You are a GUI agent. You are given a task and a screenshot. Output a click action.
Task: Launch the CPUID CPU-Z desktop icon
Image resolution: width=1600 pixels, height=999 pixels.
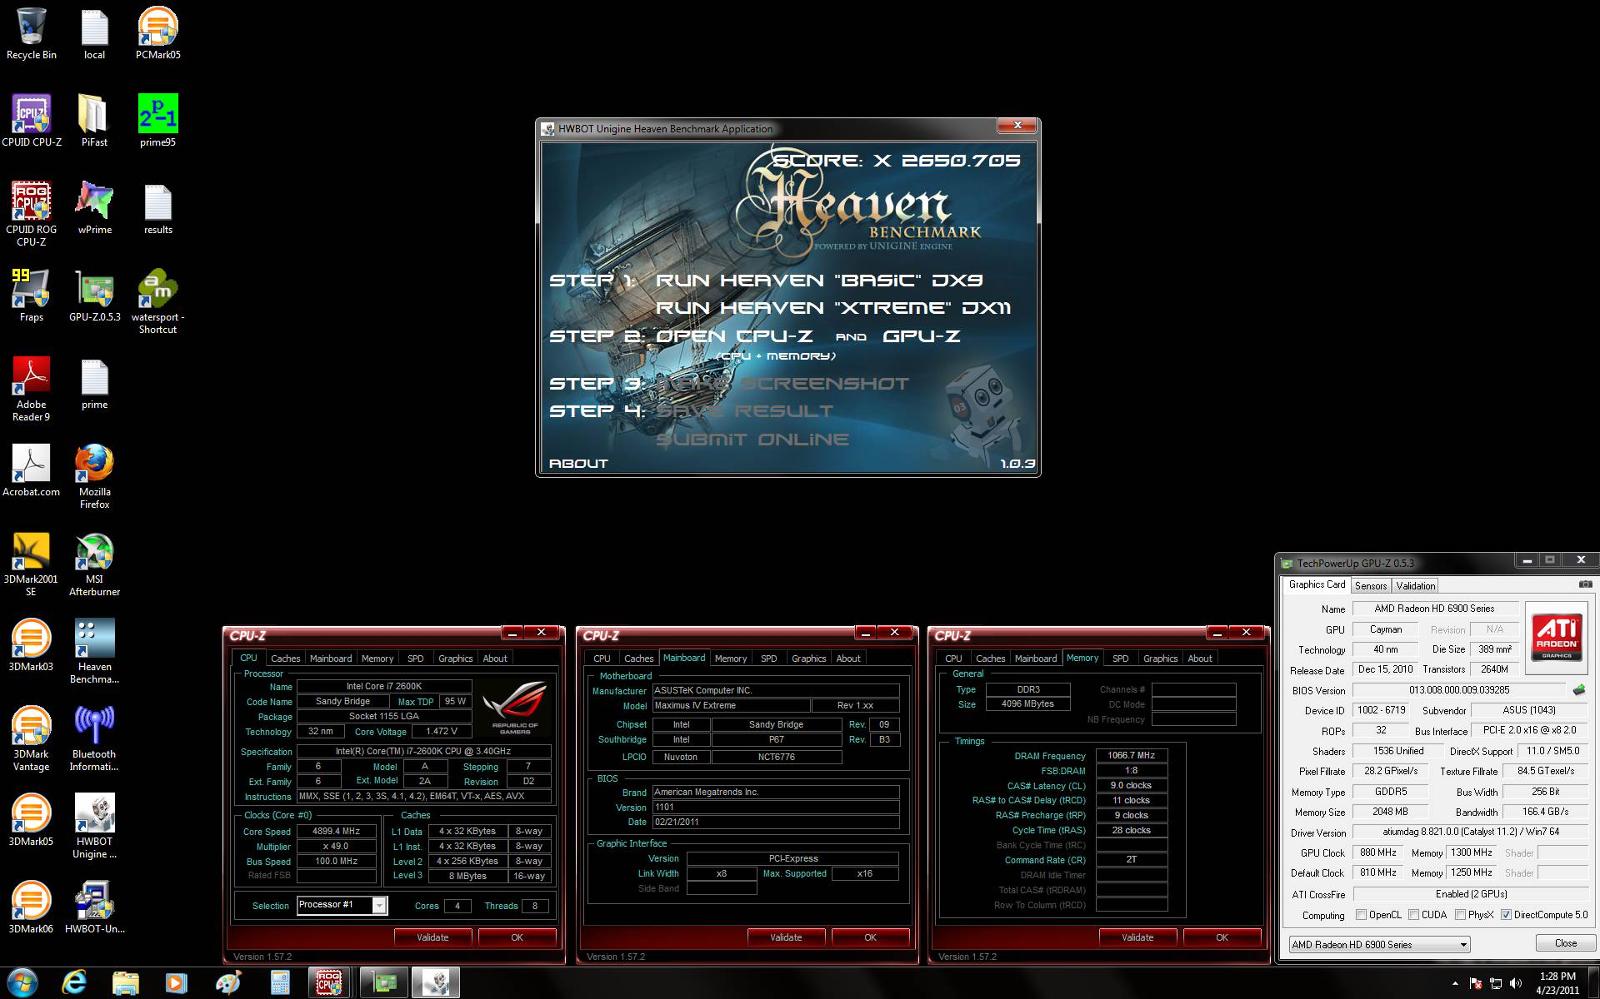(x=31, y=120)
